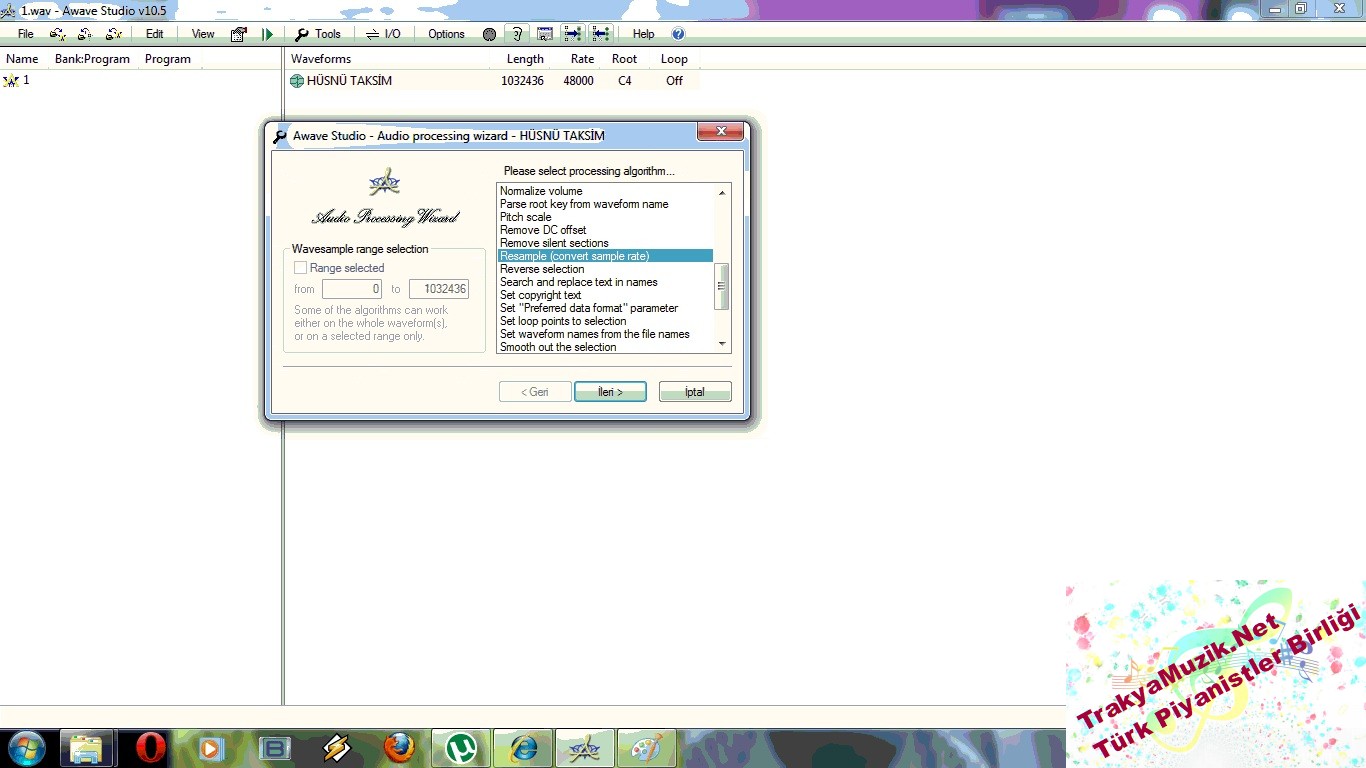This screenshot has height=768, width=1366.
Task: Click the range 'to' field showing 1032436
Action: (x=439, y=289)
